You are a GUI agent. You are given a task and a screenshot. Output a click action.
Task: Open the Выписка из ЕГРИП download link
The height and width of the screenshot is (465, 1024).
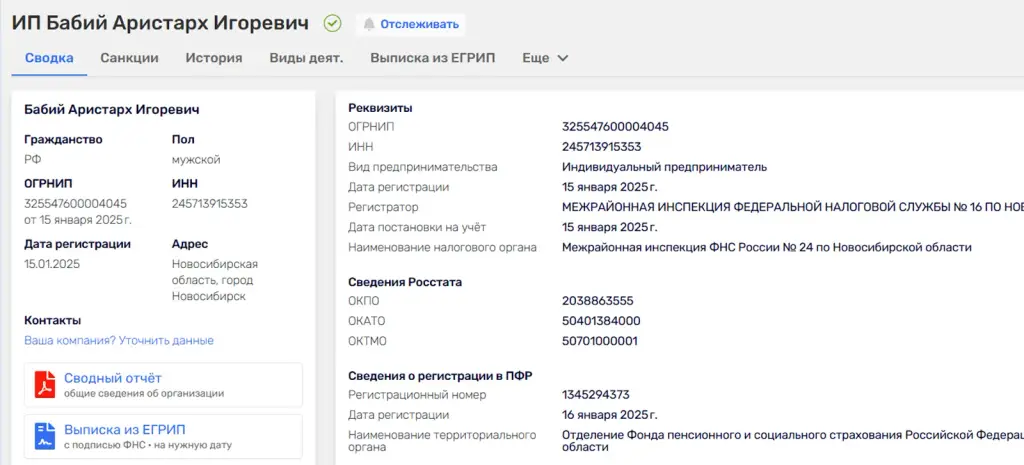[125, 430]
